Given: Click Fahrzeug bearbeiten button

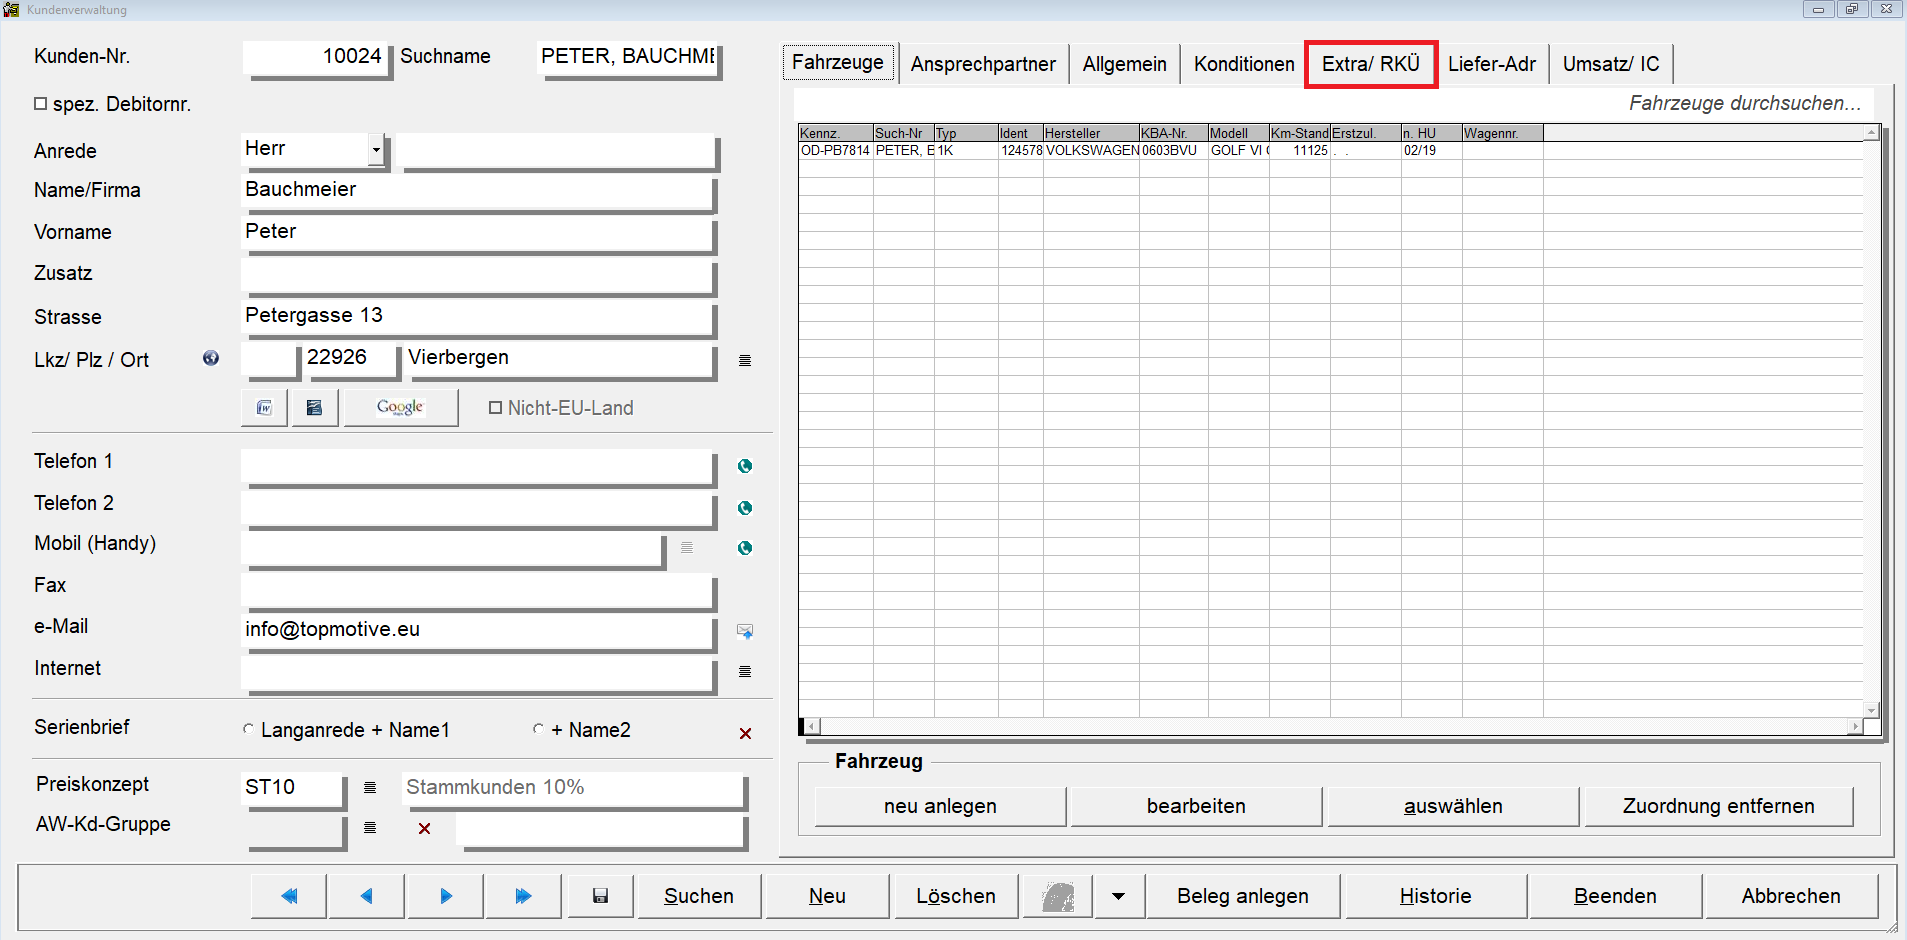Looking at the screenshot, I should pos(1196,806).
